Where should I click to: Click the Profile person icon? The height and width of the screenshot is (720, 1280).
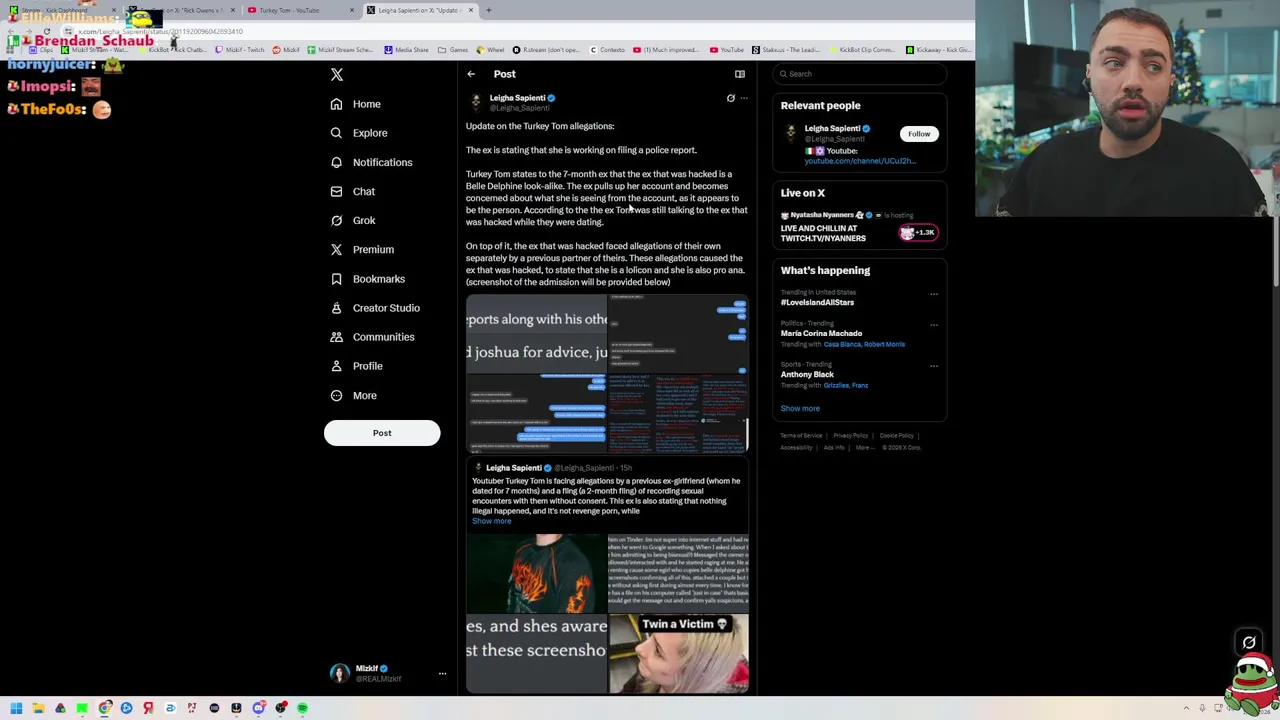[x=337, y=366]
